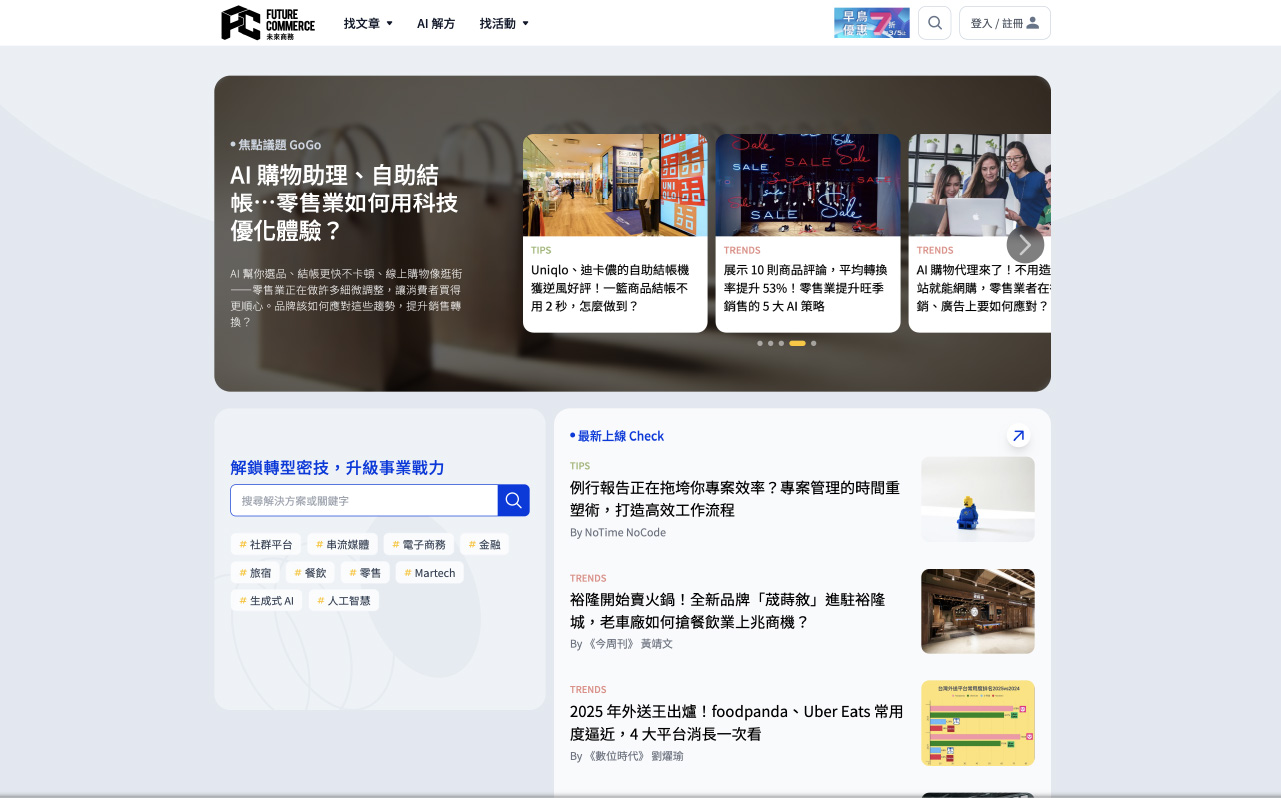This screenshot has height=798, width=1281.
Task: Select the second carousel pagination dot
Action: 771,343
